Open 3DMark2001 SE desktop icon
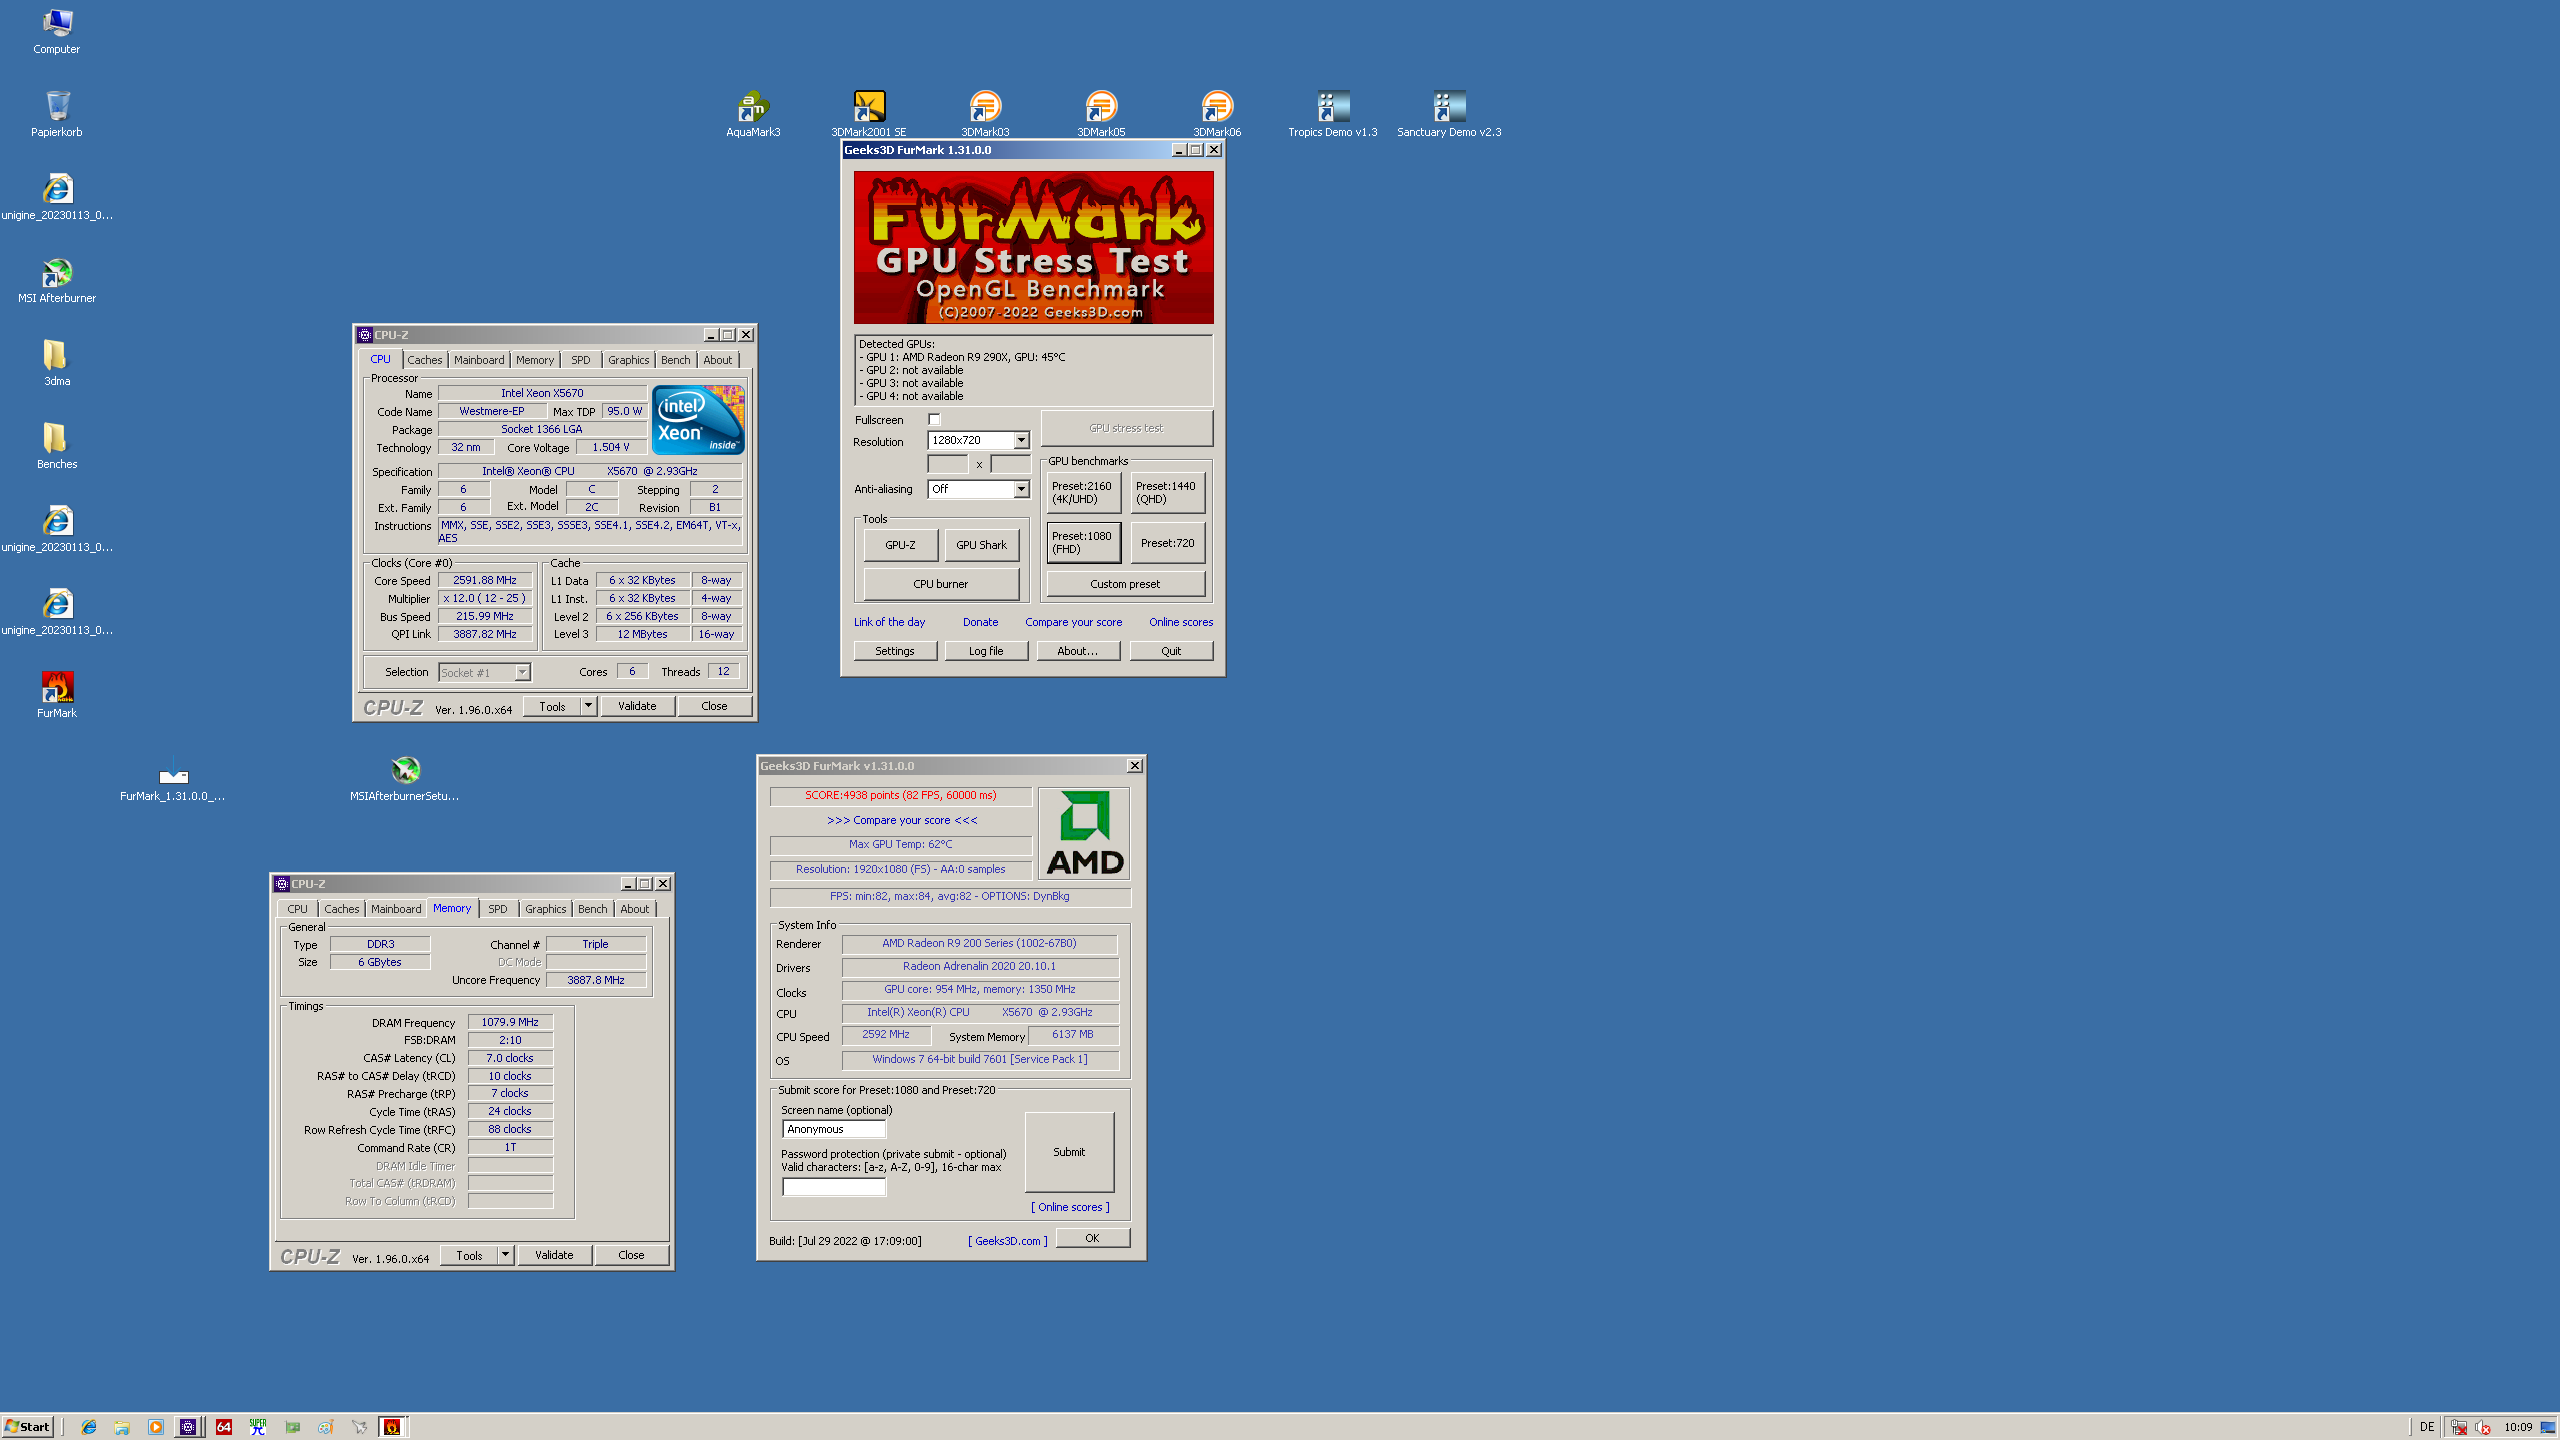This screenshot has height=1440, width=2560. [x=869, y=107]
